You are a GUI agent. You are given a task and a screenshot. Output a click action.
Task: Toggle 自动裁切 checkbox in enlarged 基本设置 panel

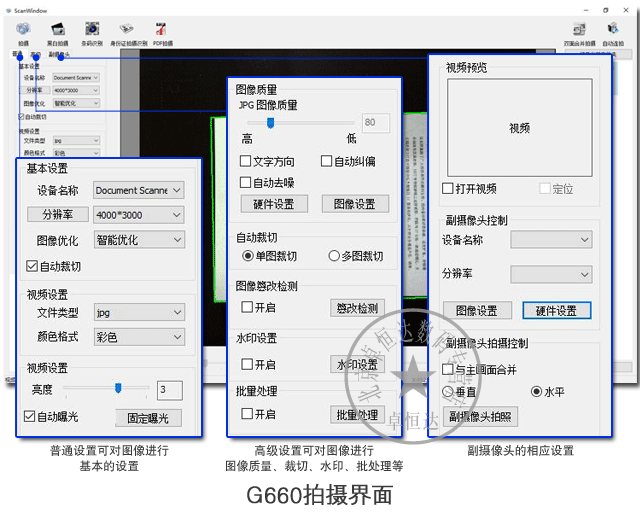[x=32, y=266]
